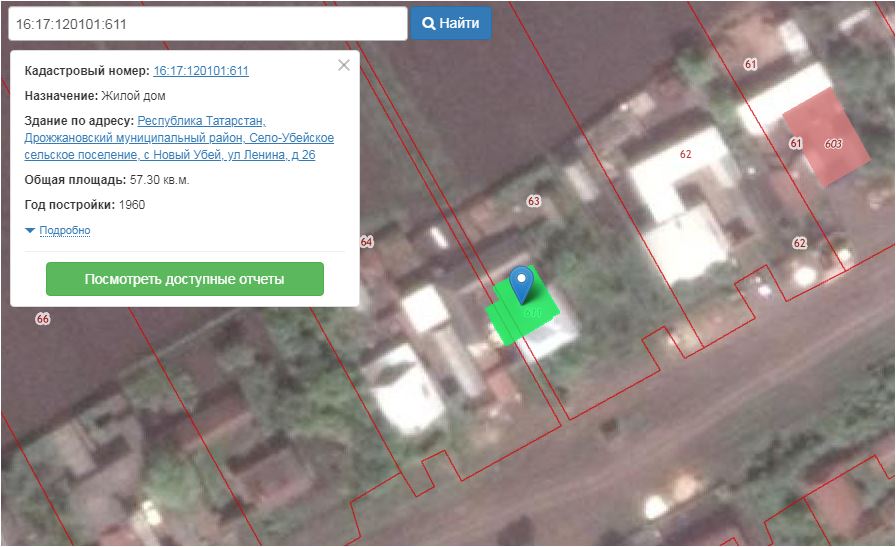Click the 603 label on the red building

click(x=833, y=144)
